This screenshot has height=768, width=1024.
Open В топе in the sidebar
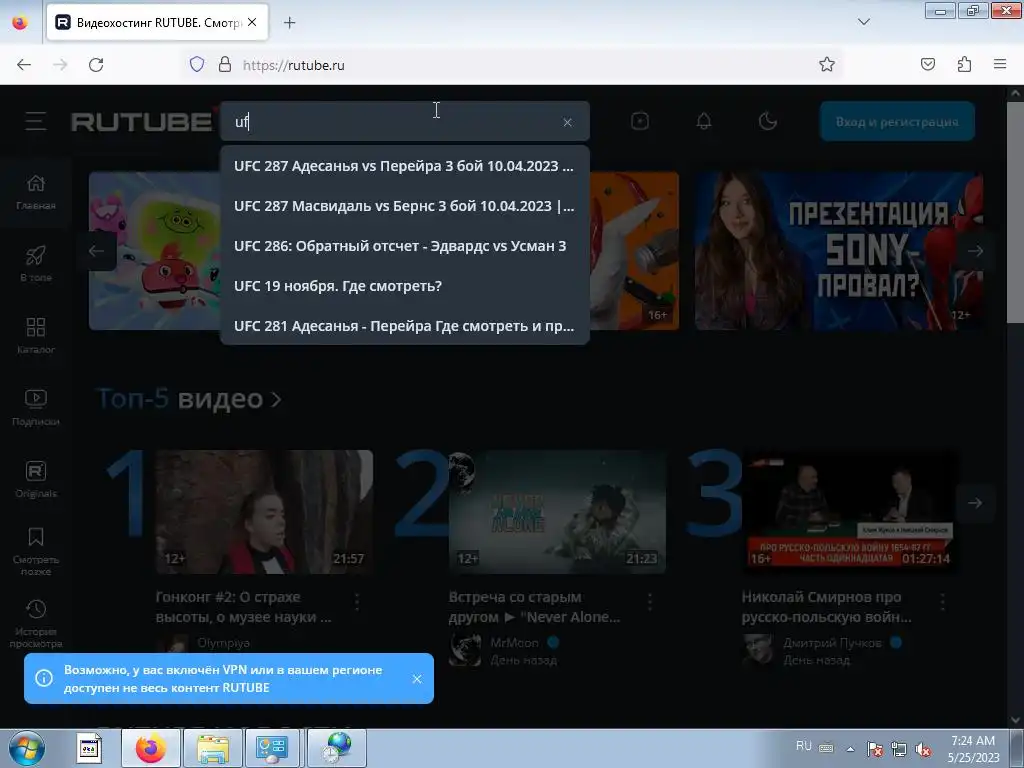(36, 264)
